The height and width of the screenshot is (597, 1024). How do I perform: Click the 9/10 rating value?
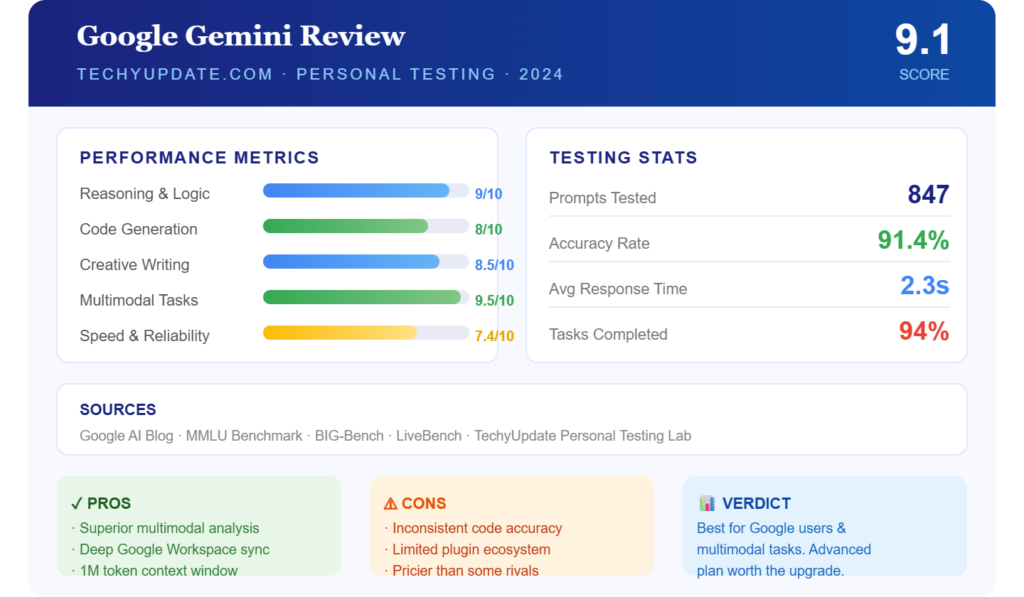488,194
